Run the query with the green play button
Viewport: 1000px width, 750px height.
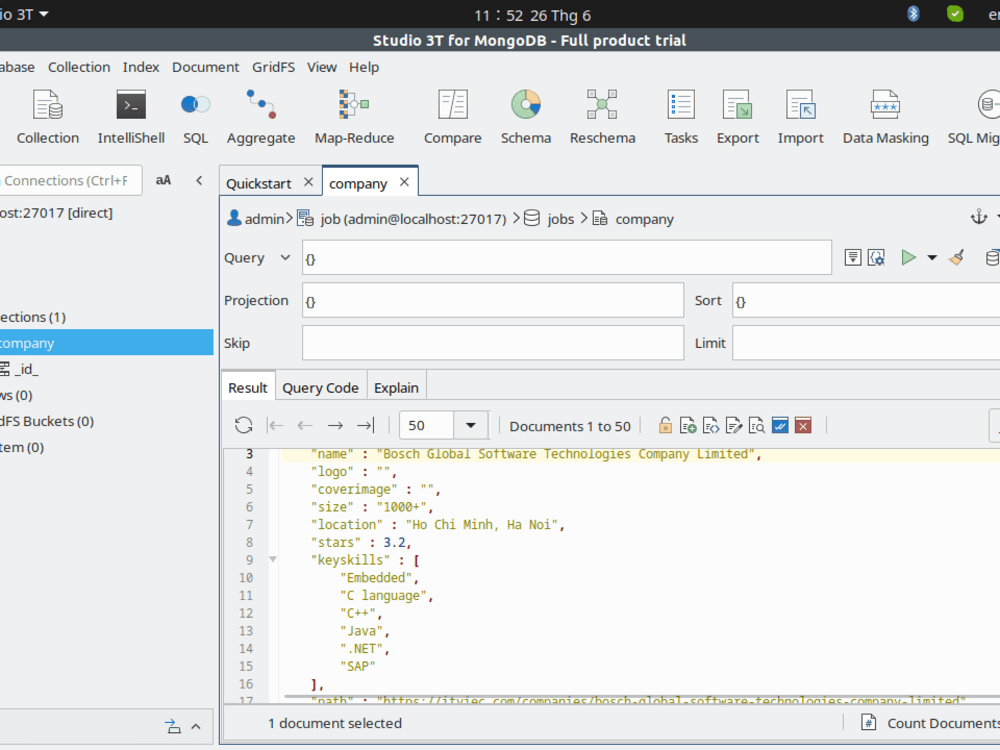[x=908, y=258]
